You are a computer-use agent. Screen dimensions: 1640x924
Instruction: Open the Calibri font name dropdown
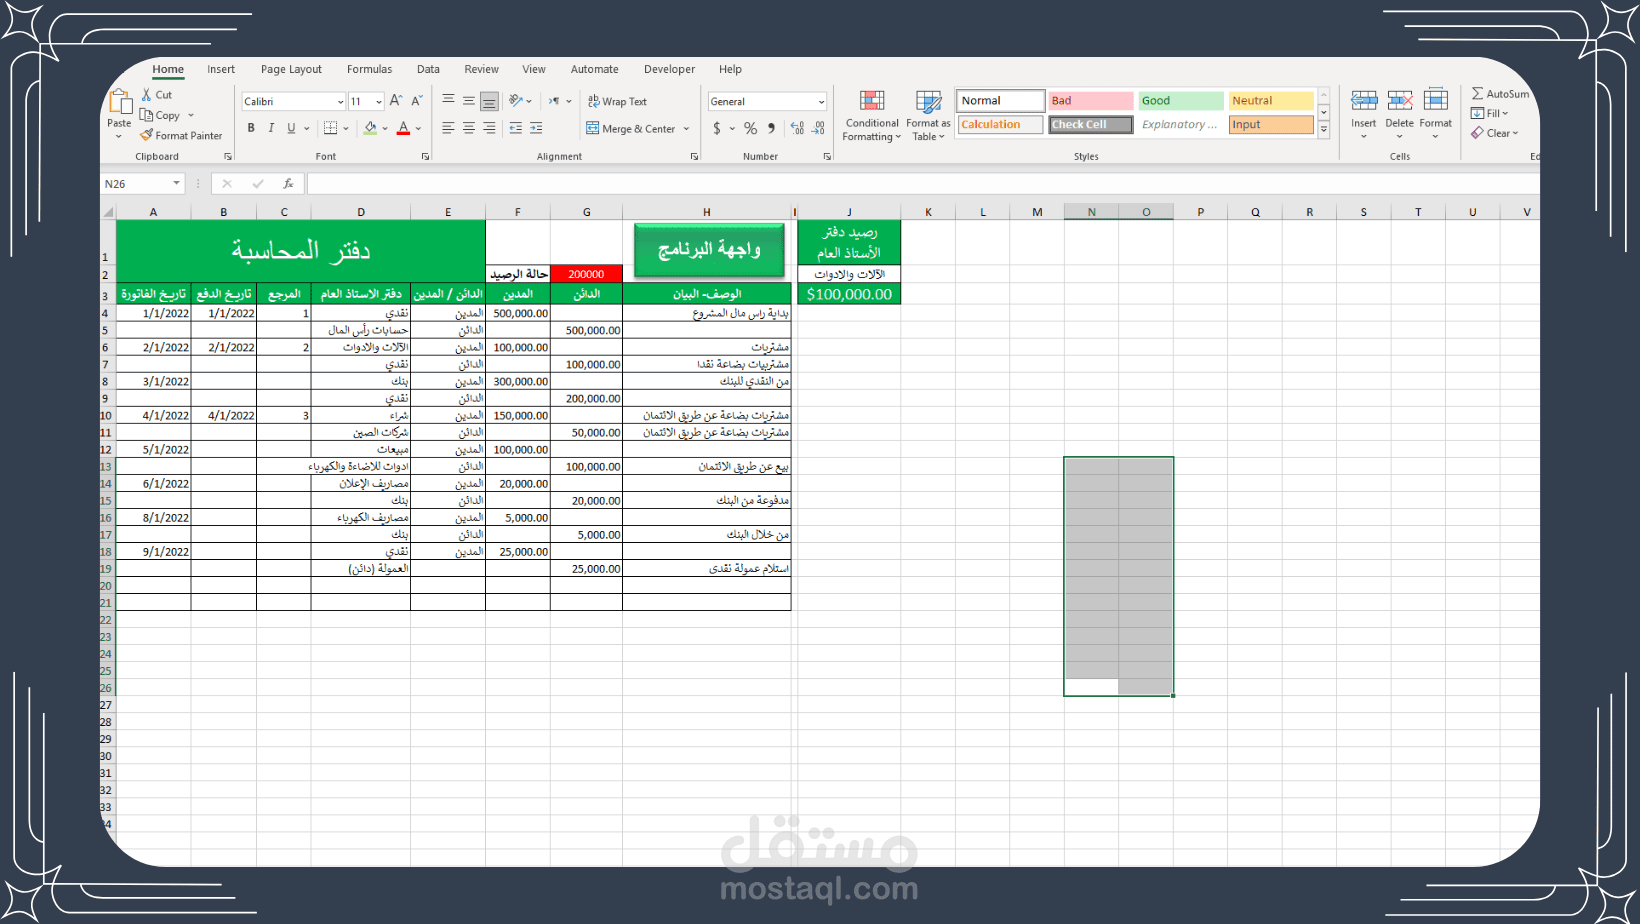pyautogui.click(x=340, y=102)
